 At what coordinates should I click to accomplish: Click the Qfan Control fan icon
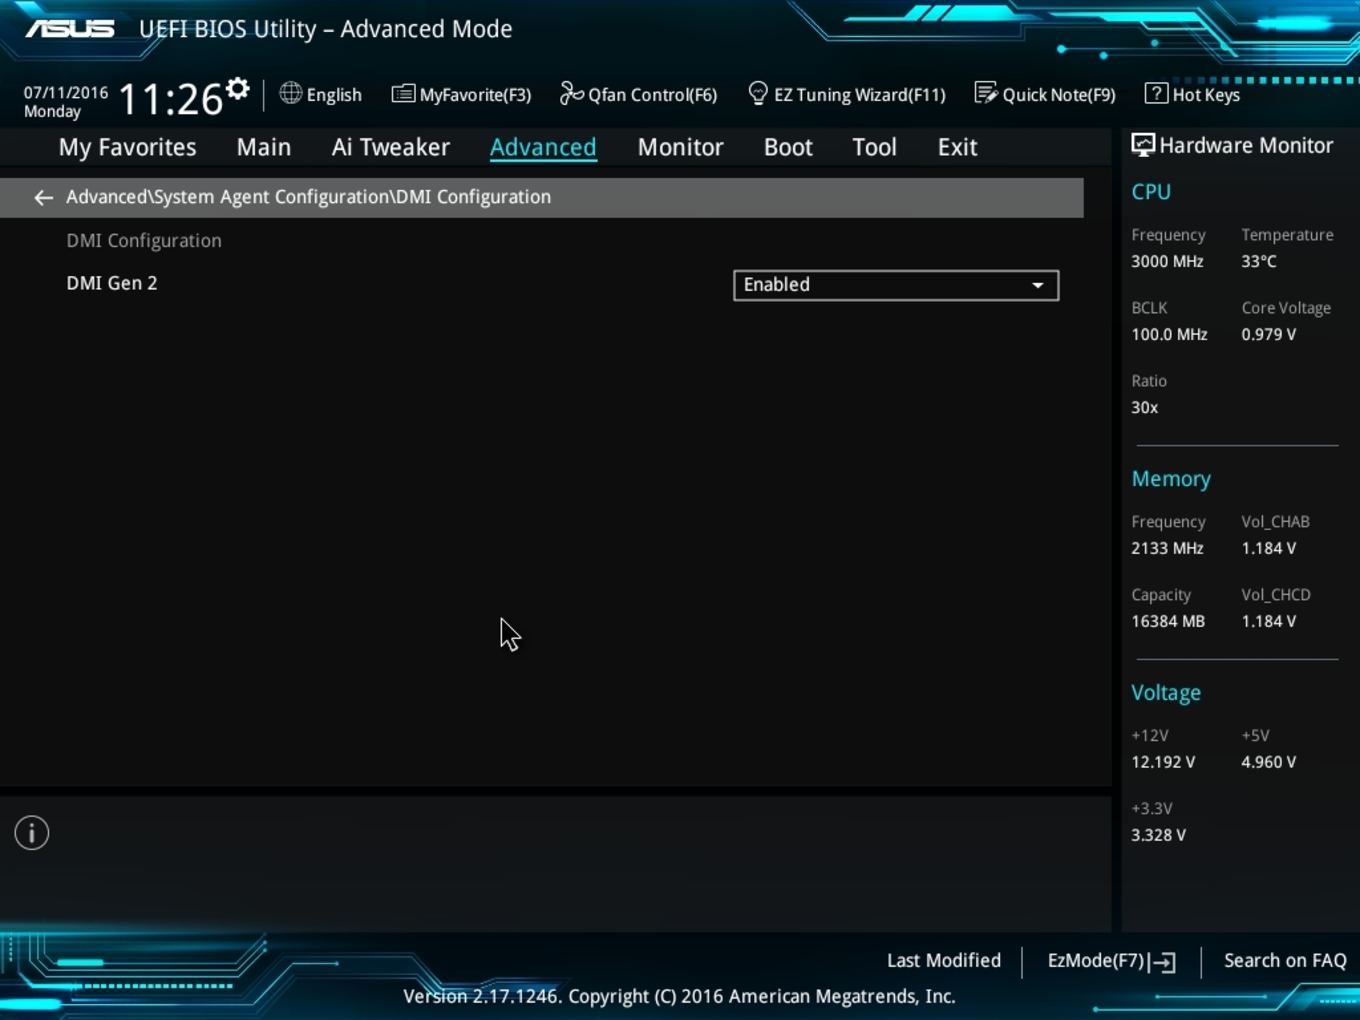point(571,93)
